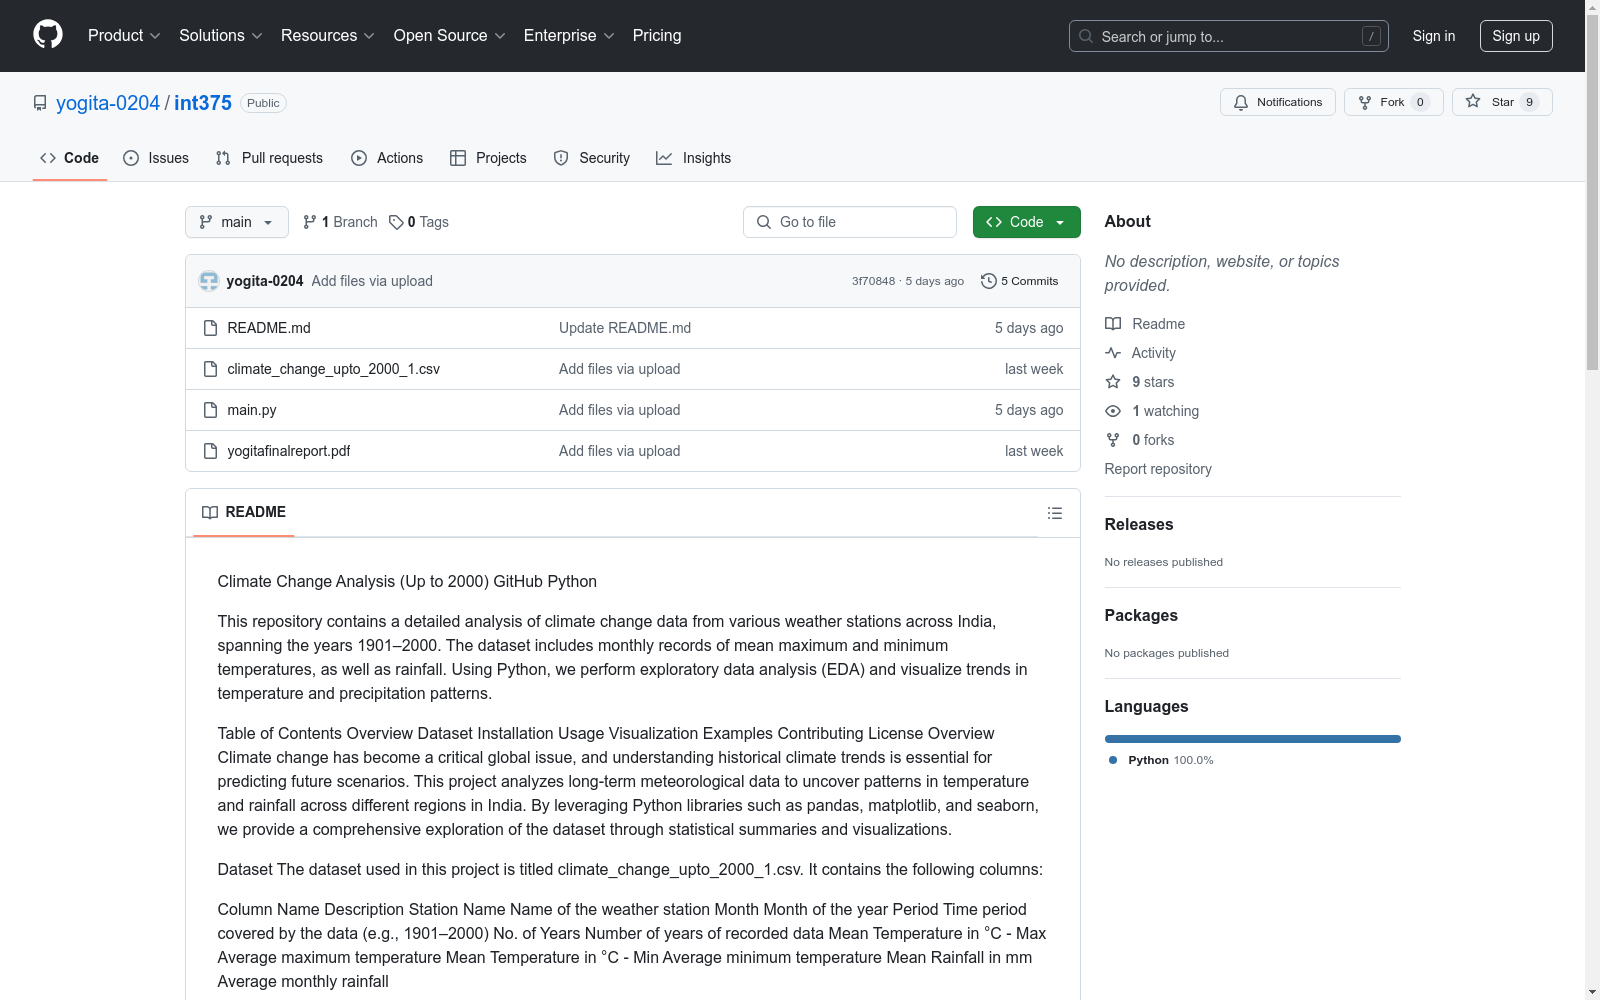This screenshot has height=1000, width=1600.
Task: Click the search magnifier icon in header
Action: [x=1086, y=36]
